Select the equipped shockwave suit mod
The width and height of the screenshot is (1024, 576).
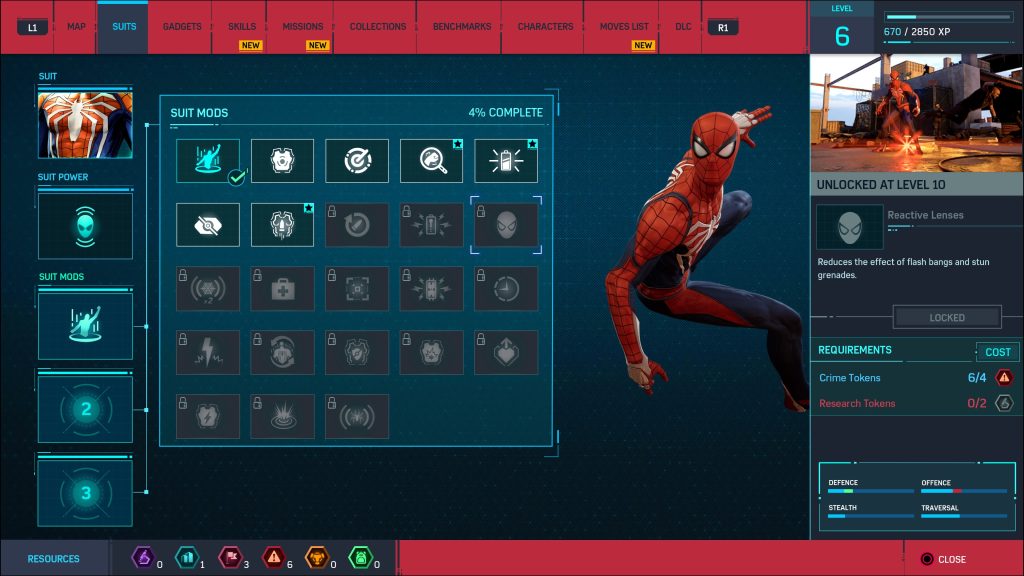[207, 160]
